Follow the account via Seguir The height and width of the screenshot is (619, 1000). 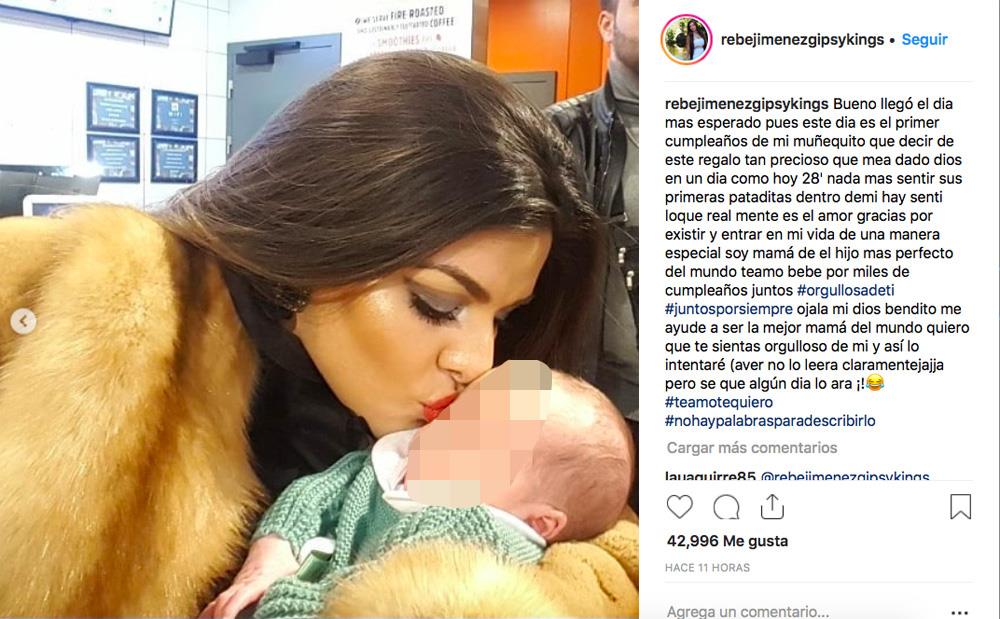pos(924,40)
